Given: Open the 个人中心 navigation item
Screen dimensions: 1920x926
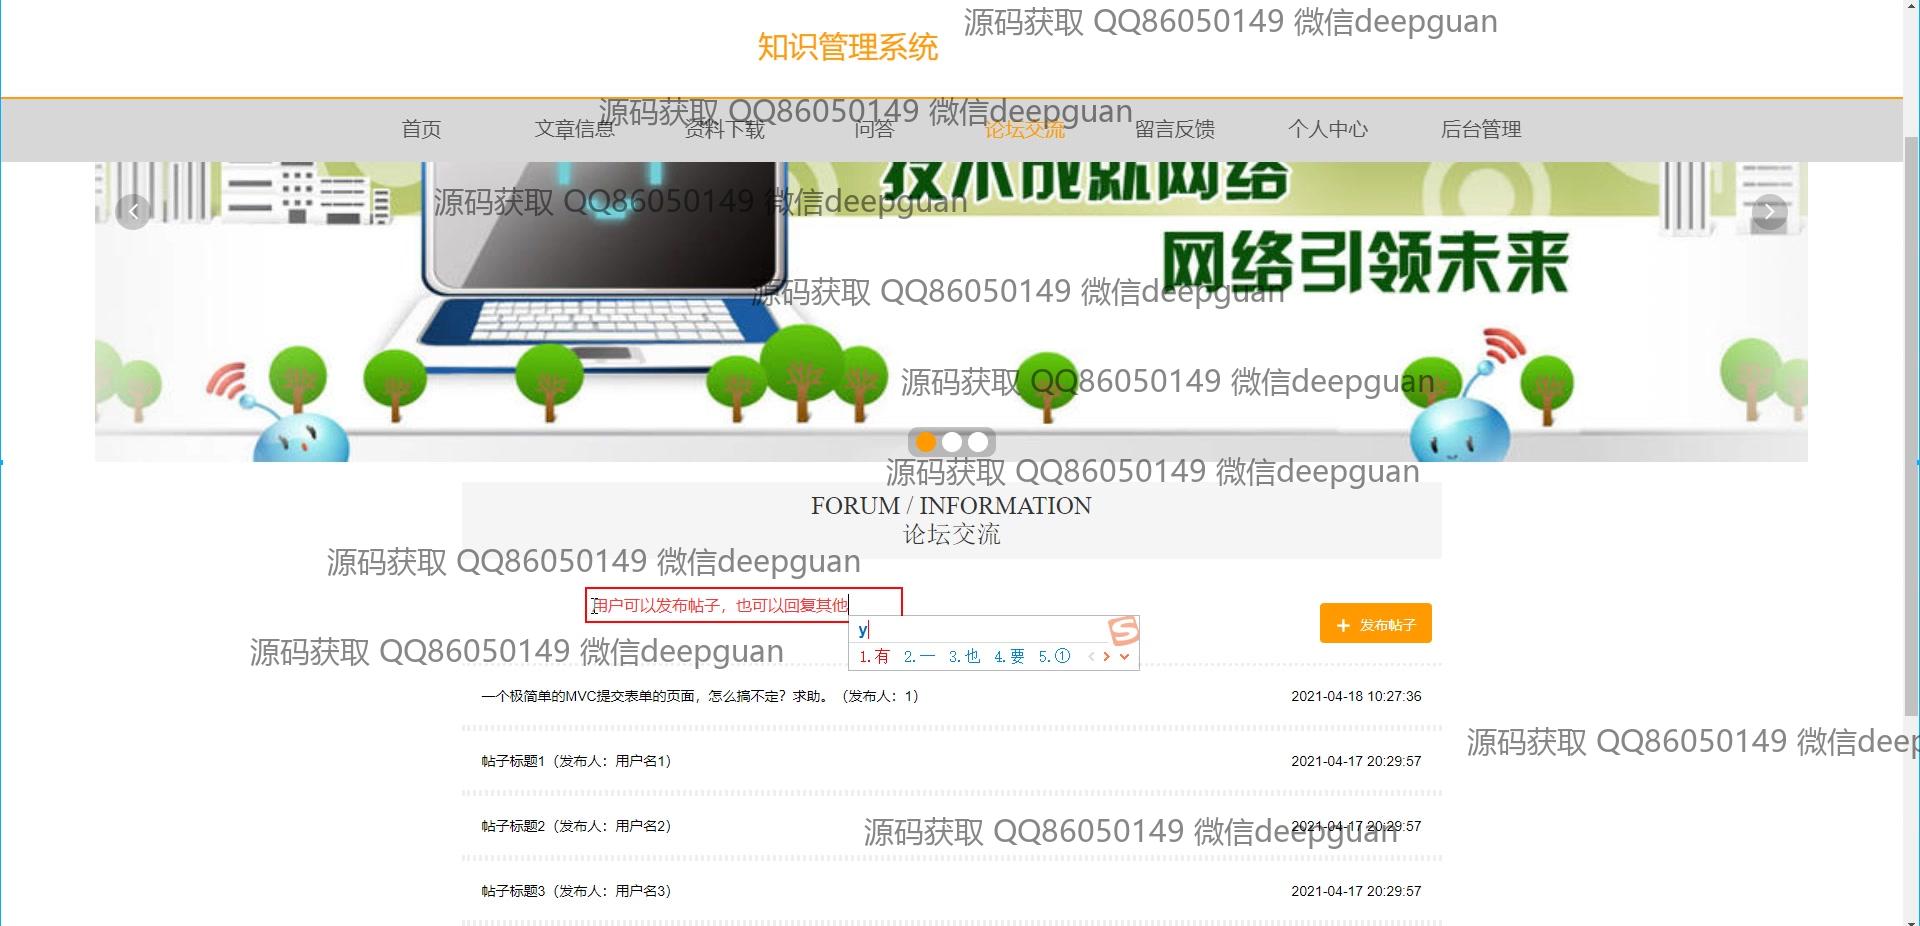Looking at the screenshot, I should point(1328,129).
